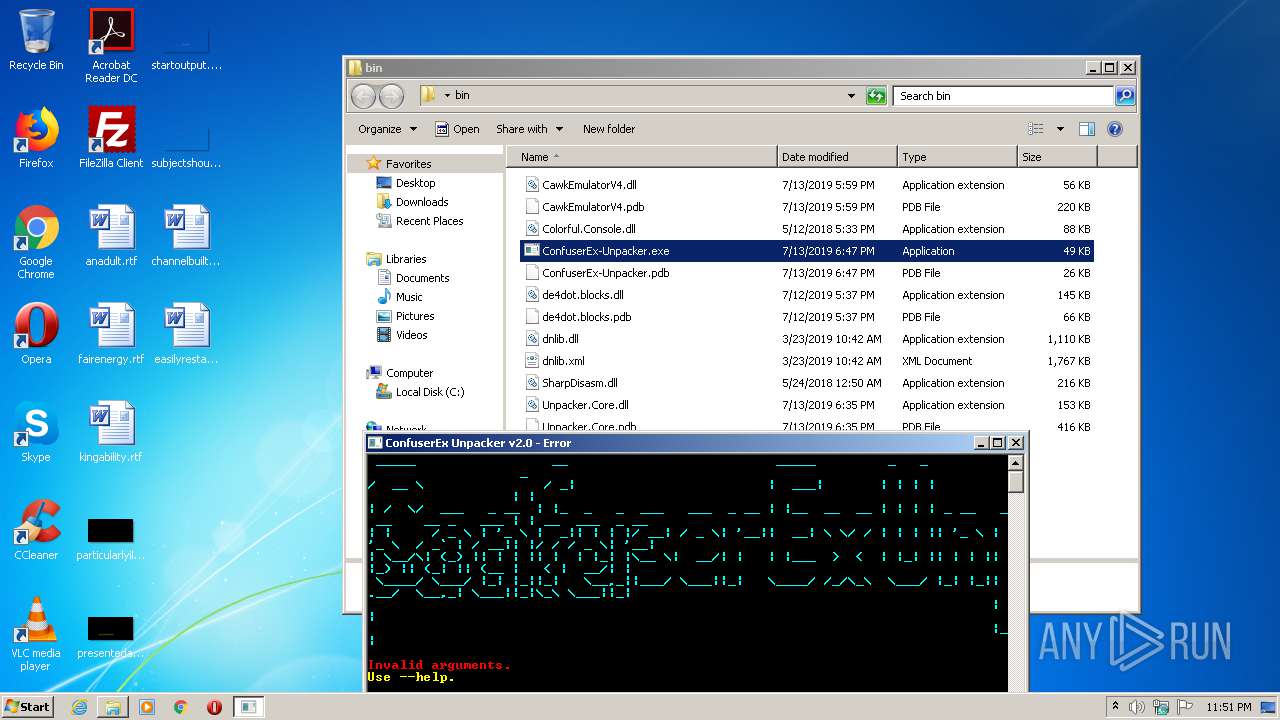
Task: Open channelbuilt rtf desktop file
Action: pyautogui.click(x=186, y=236)
